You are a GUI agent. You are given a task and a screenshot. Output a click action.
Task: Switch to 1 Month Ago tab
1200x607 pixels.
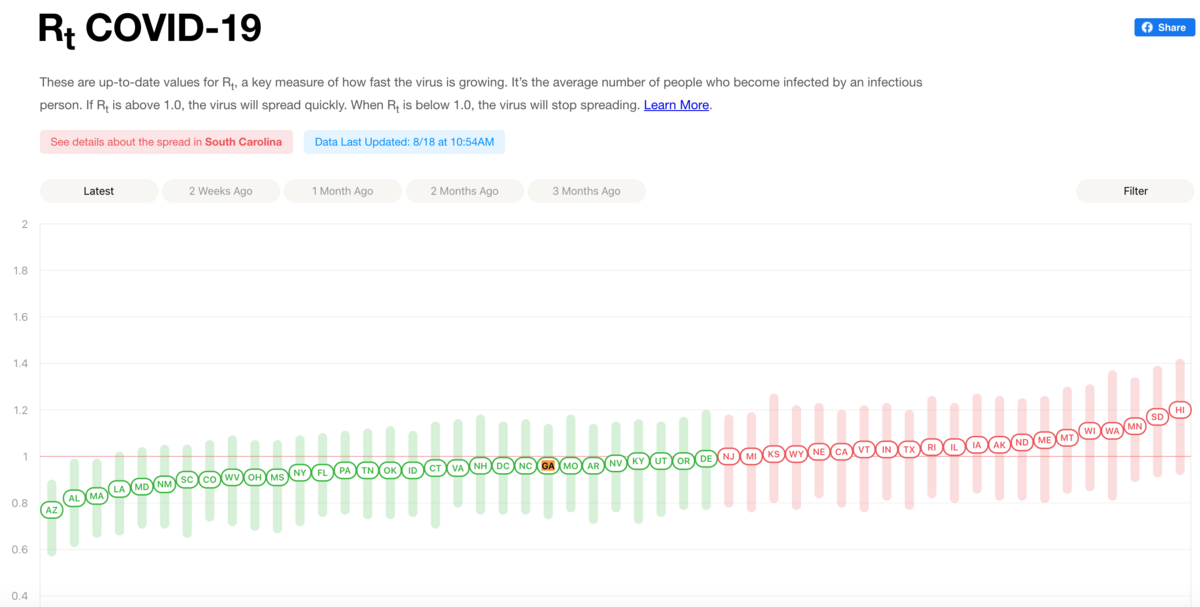click(x=343, y=191)
